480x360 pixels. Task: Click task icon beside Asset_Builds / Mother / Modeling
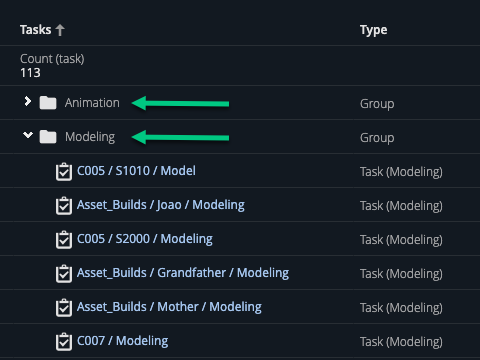point(64,308)
